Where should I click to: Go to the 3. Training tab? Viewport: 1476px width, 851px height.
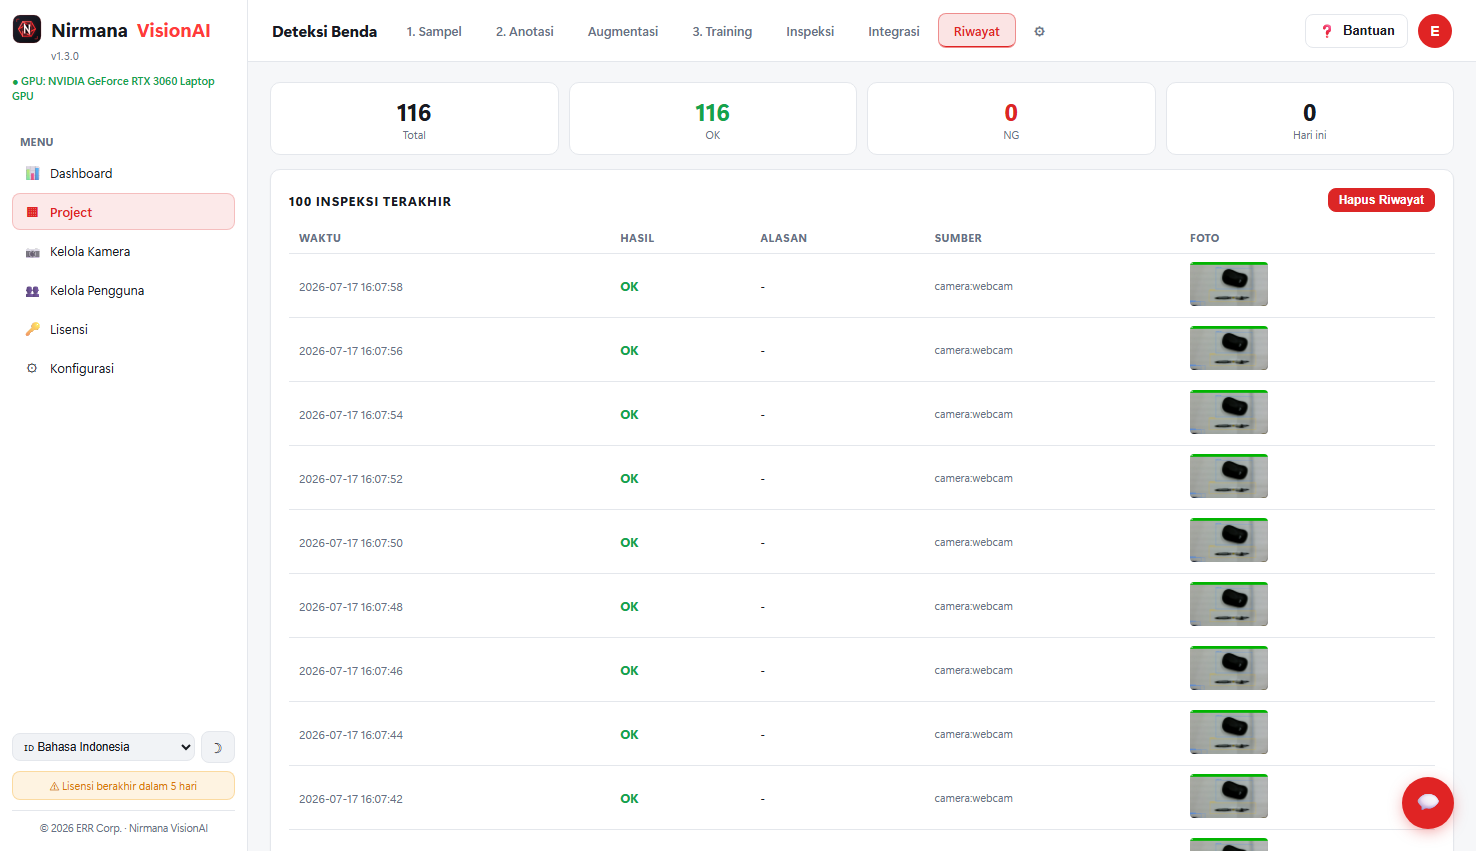point(722,31)
